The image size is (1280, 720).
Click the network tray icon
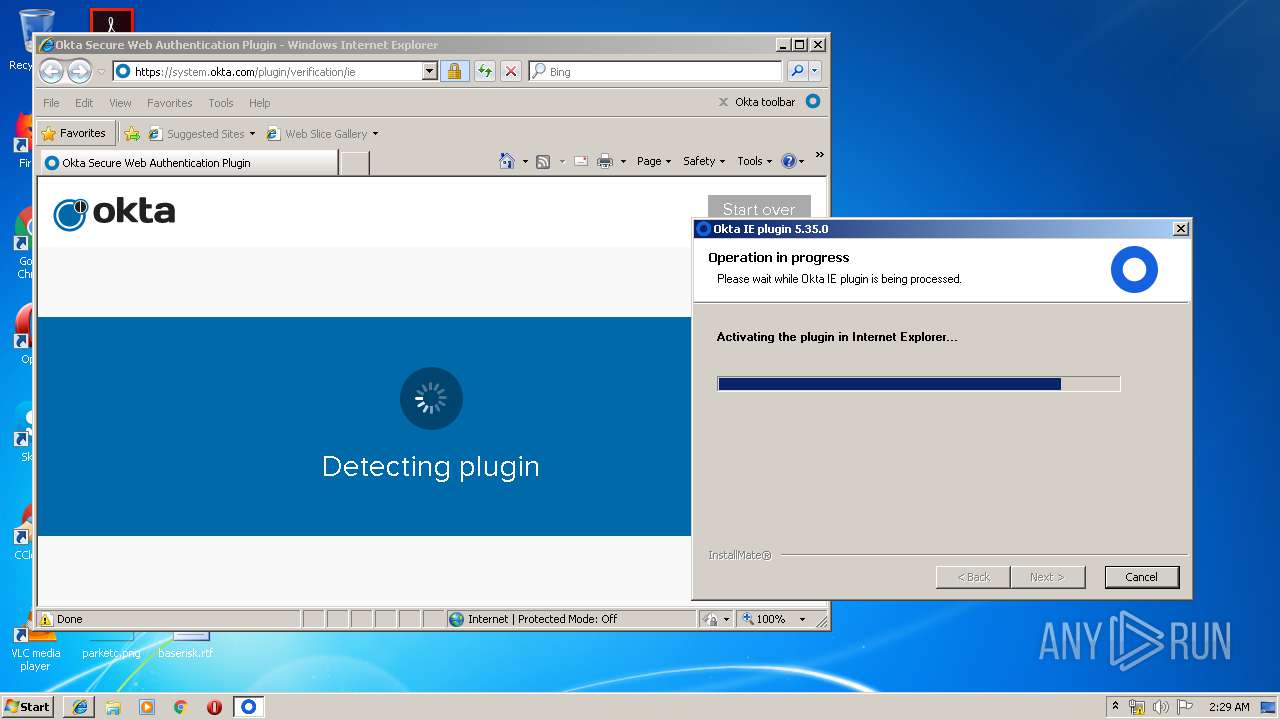[1137, 707]
